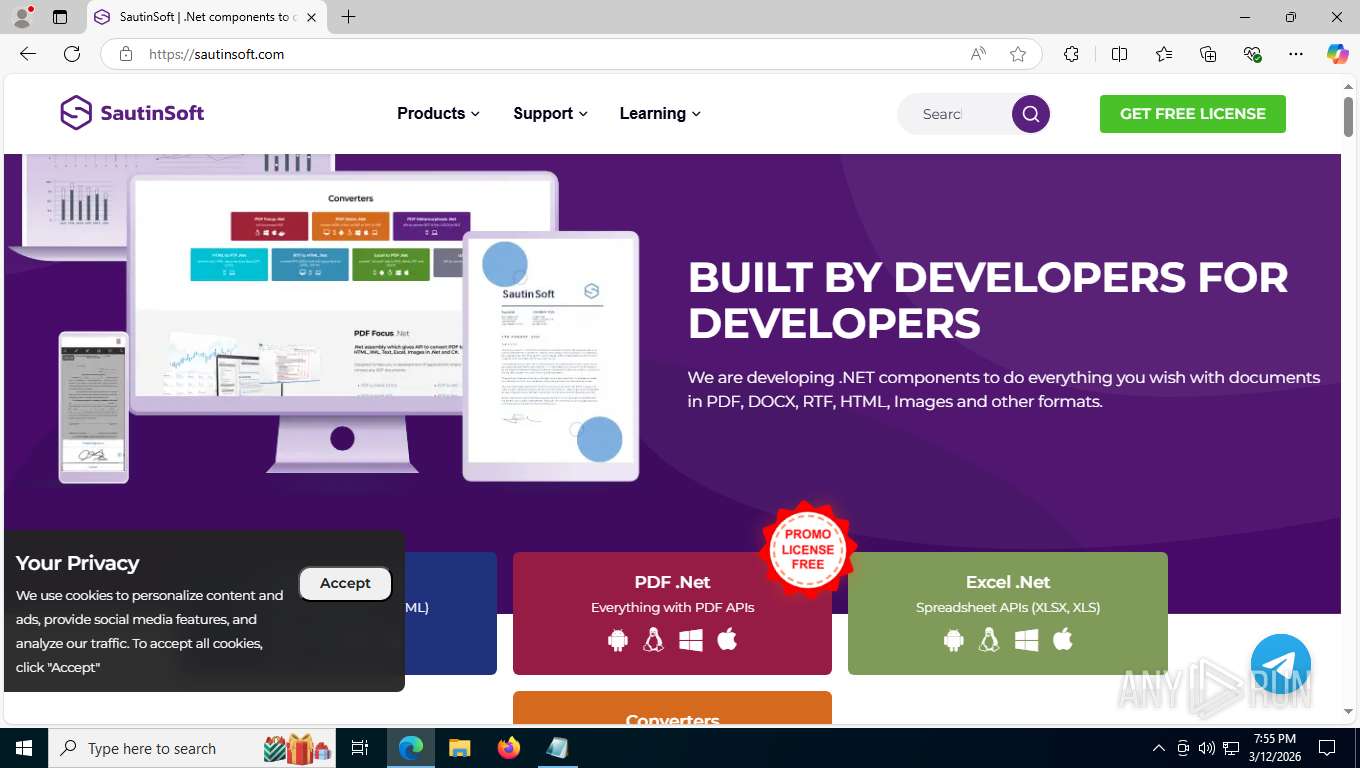The width and height of the screenshot is (1360, 768).
Task: Click the Linux penguin icon under Excel .Net
Action: tap(989, 640)
